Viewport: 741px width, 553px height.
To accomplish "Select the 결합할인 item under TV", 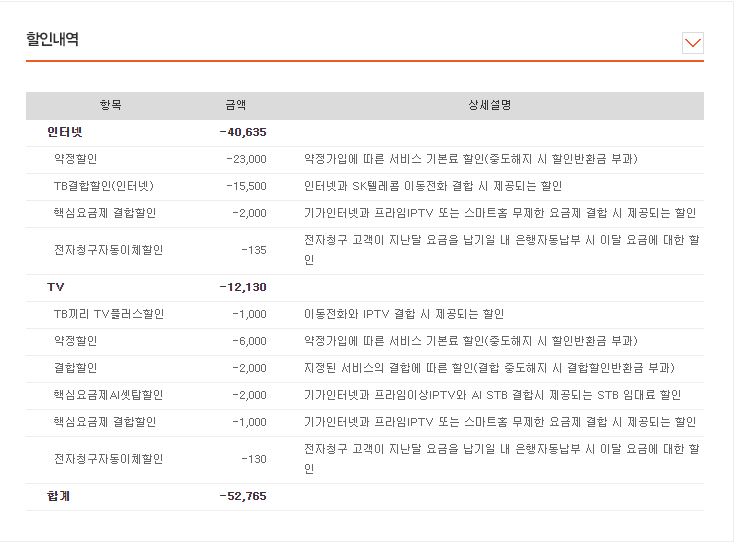I will (76, 368).
